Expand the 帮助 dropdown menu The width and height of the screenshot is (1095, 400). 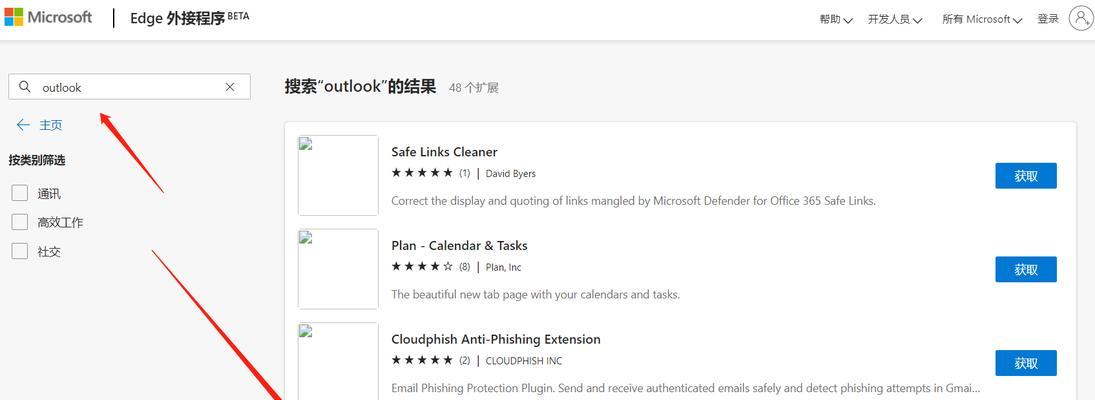[836, 20]
